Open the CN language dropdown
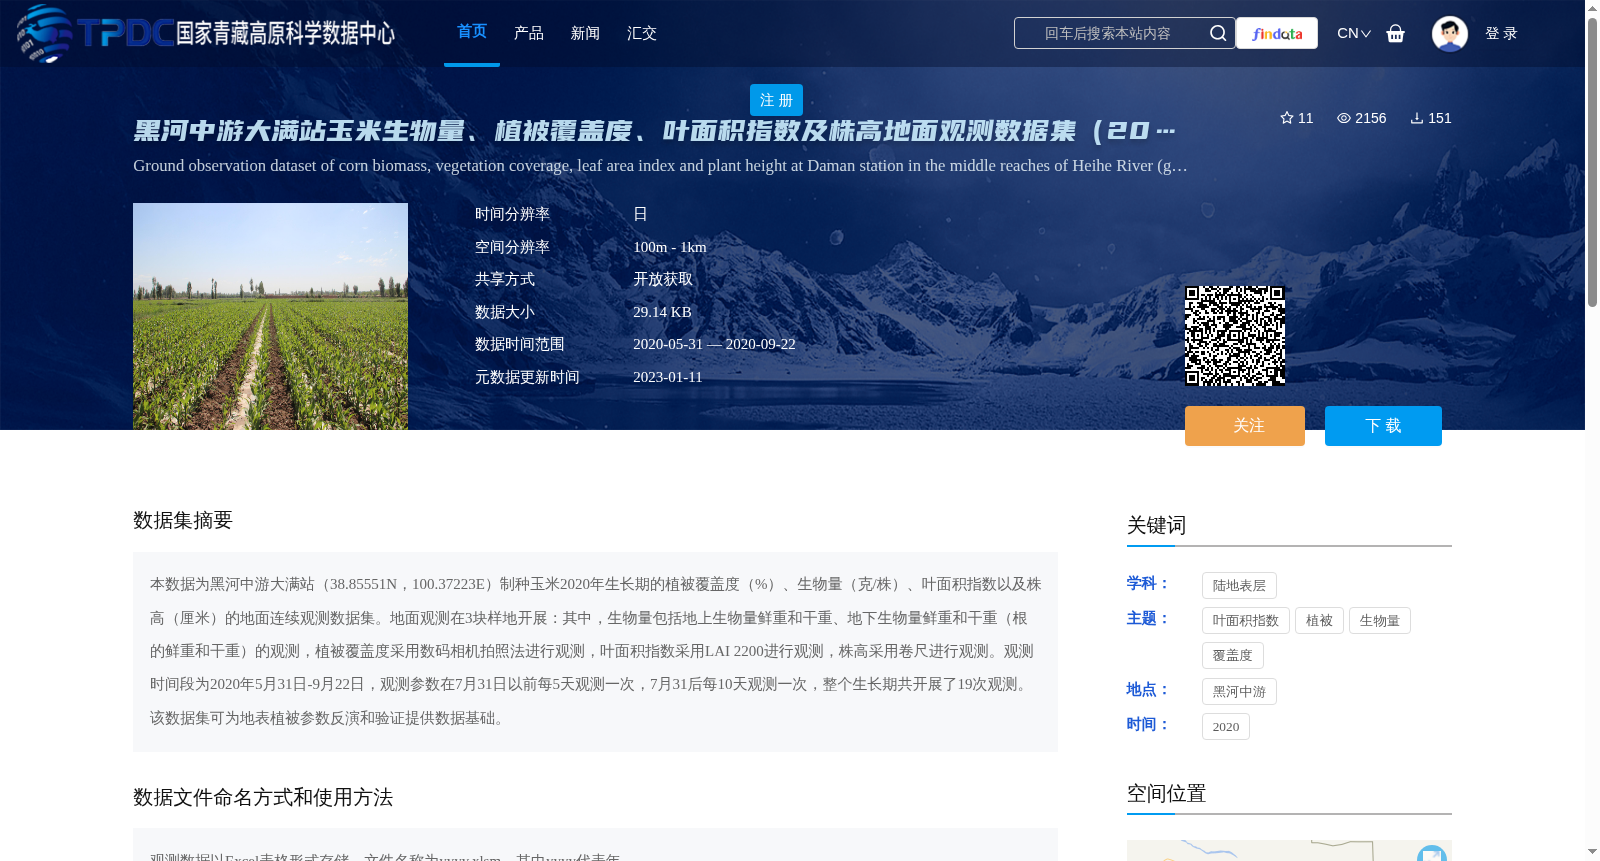The image size is (1600, 861). (x=1354, y=33)
